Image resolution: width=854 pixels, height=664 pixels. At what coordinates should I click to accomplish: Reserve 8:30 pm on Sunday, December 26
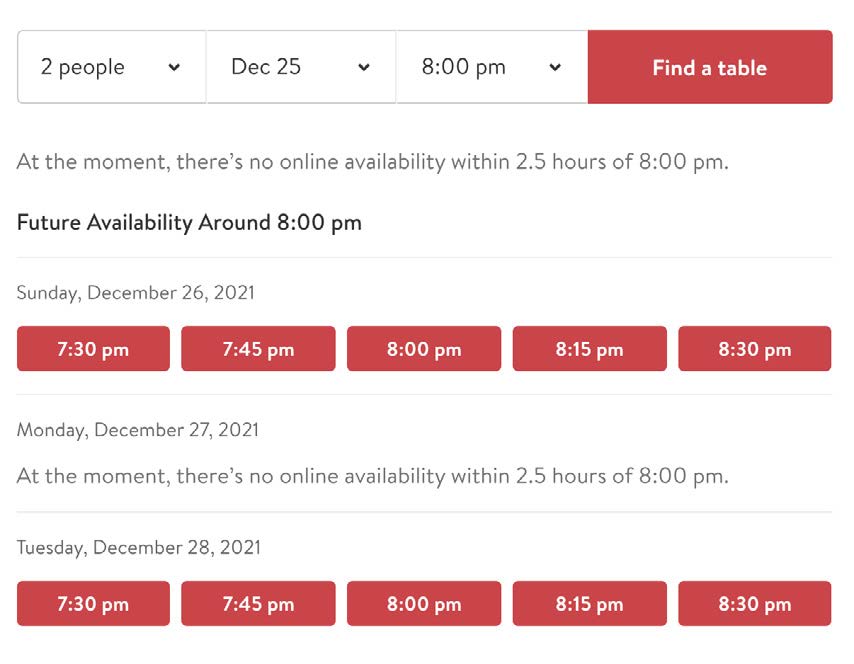pos(755,349)
